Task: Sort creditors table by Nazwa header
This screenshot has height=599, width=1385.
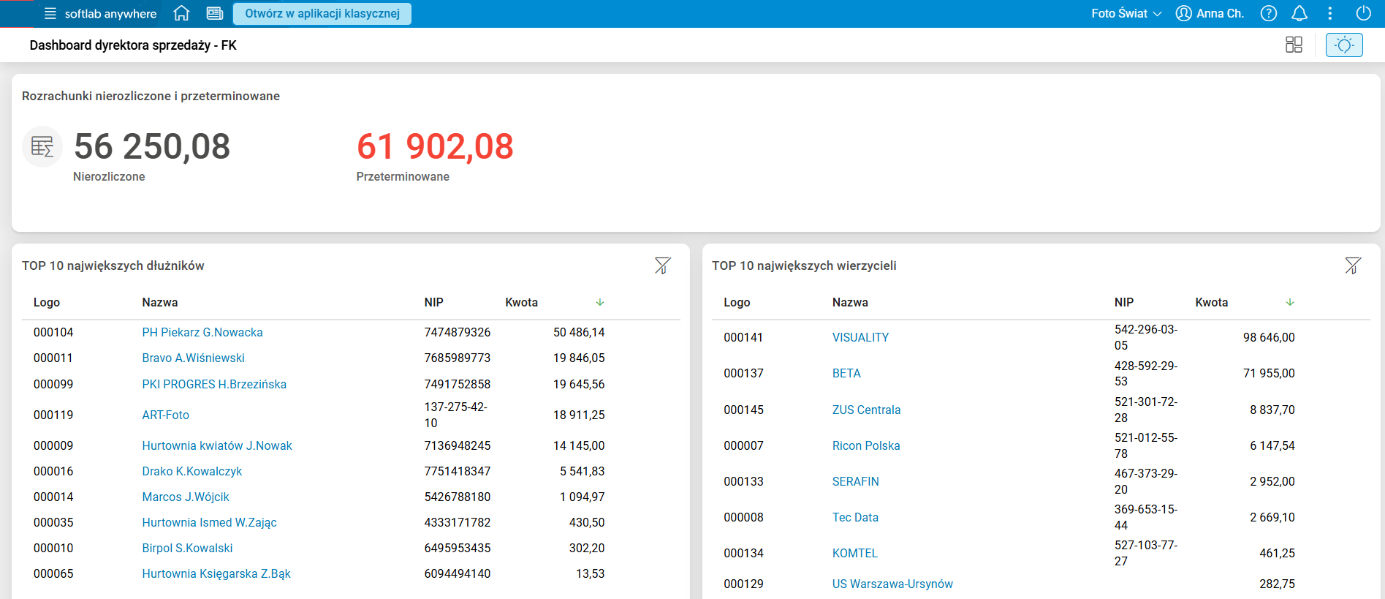Action: (x=850, y=302)
